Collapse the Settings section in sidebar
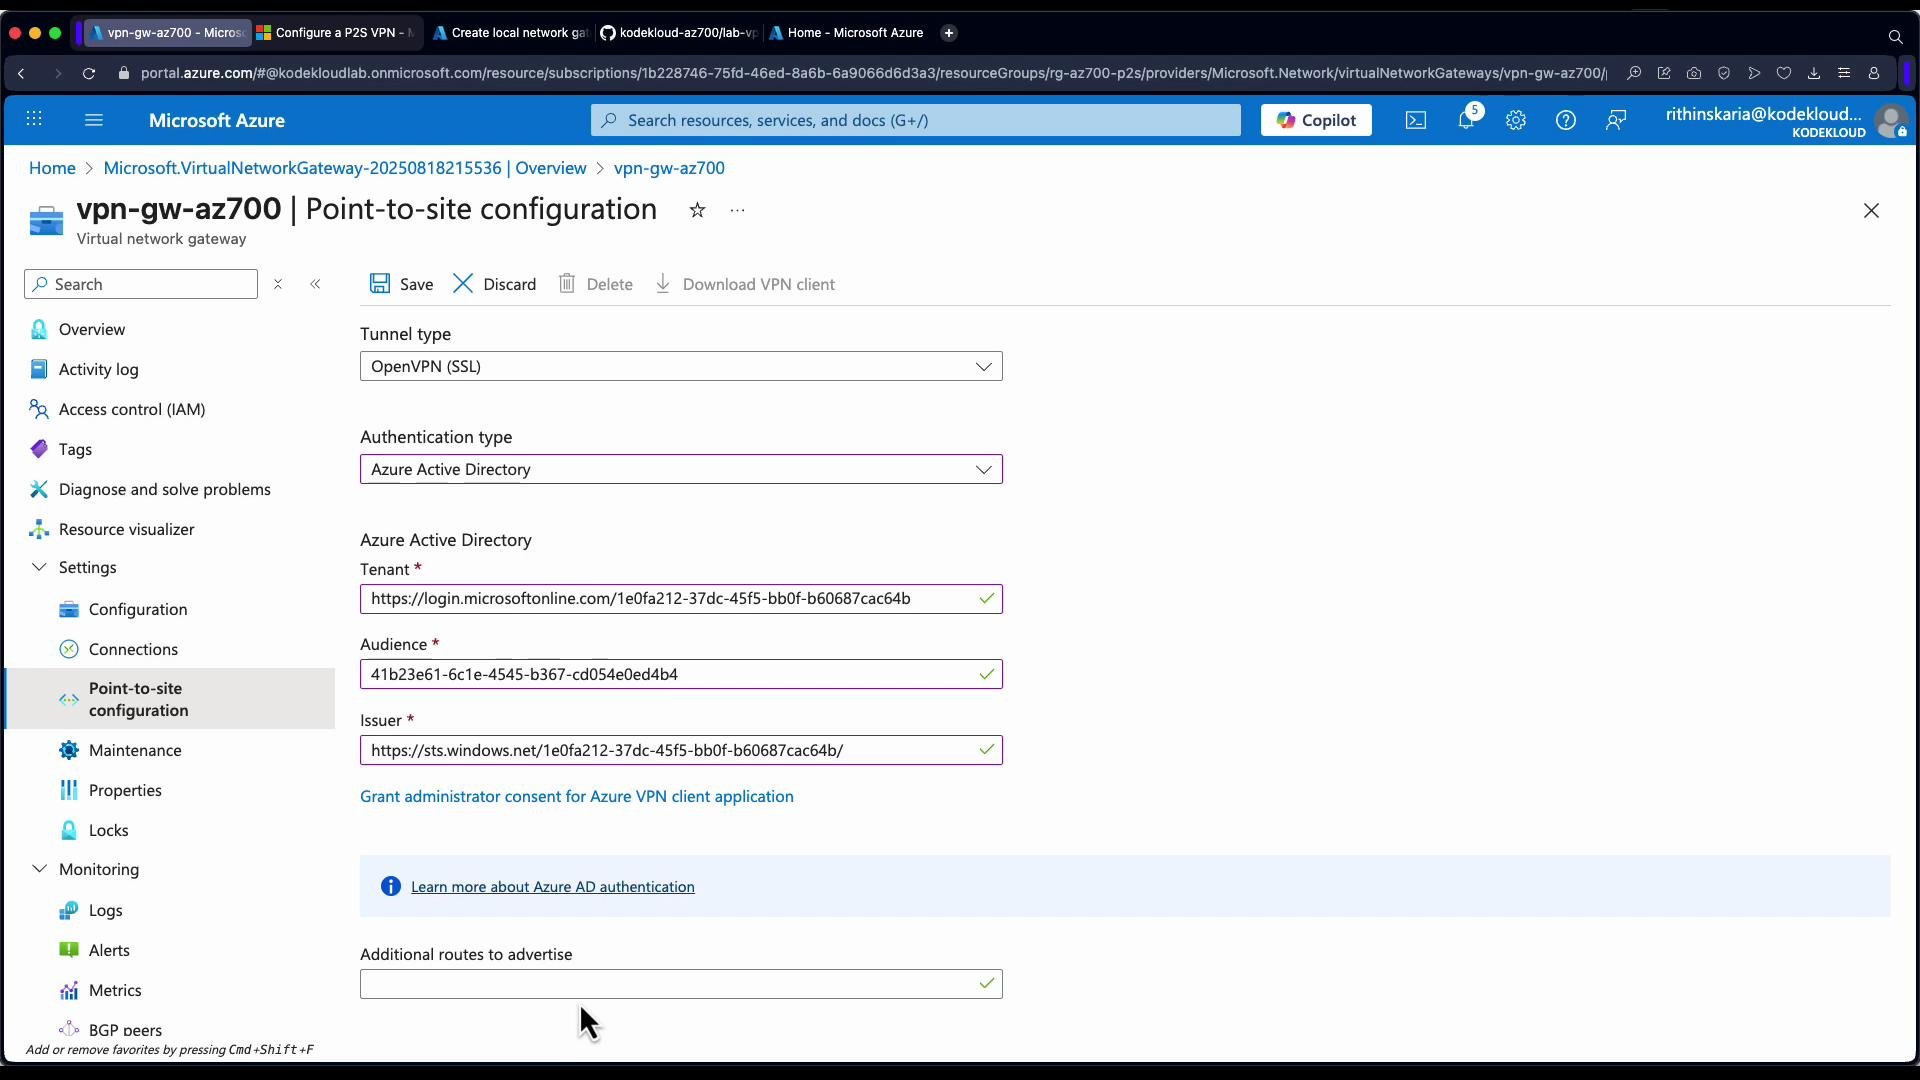1920x1080 pixels. 39,567
